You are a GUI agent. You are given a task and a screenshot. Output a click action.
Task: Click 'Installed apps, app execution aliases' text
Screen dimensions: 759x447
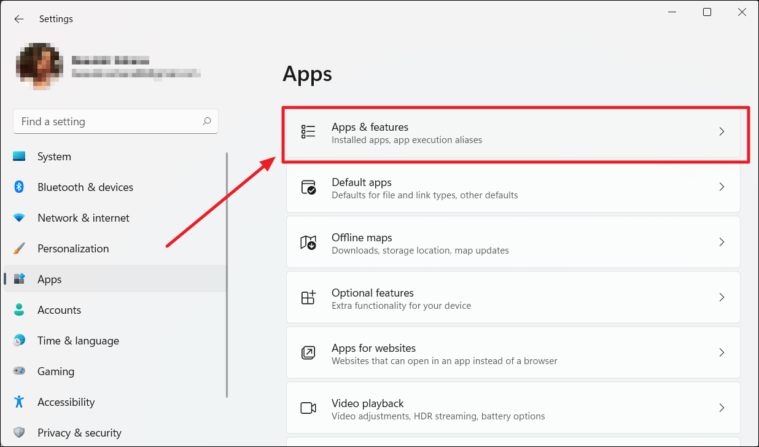tap(407, 140)
